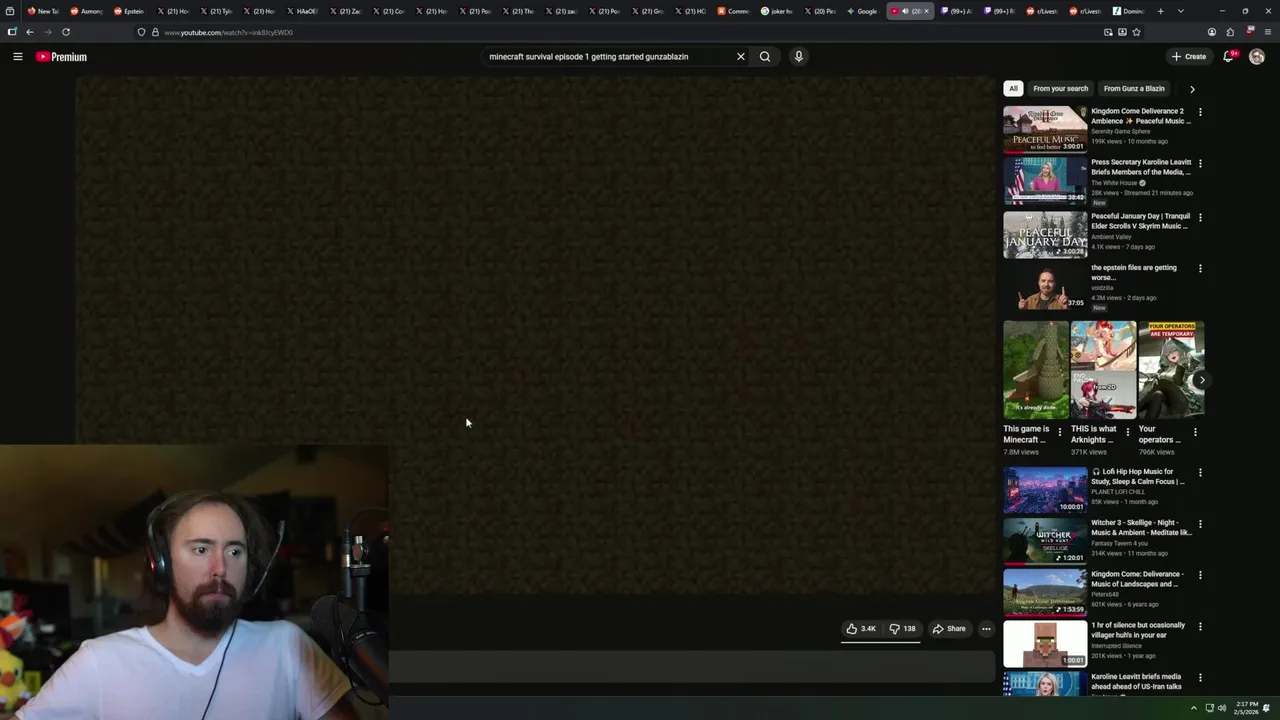Open options for Lofi Hip Hop Music video
The height and width of the screenshot is (720, 1280).
click(x=1200, y=472)
